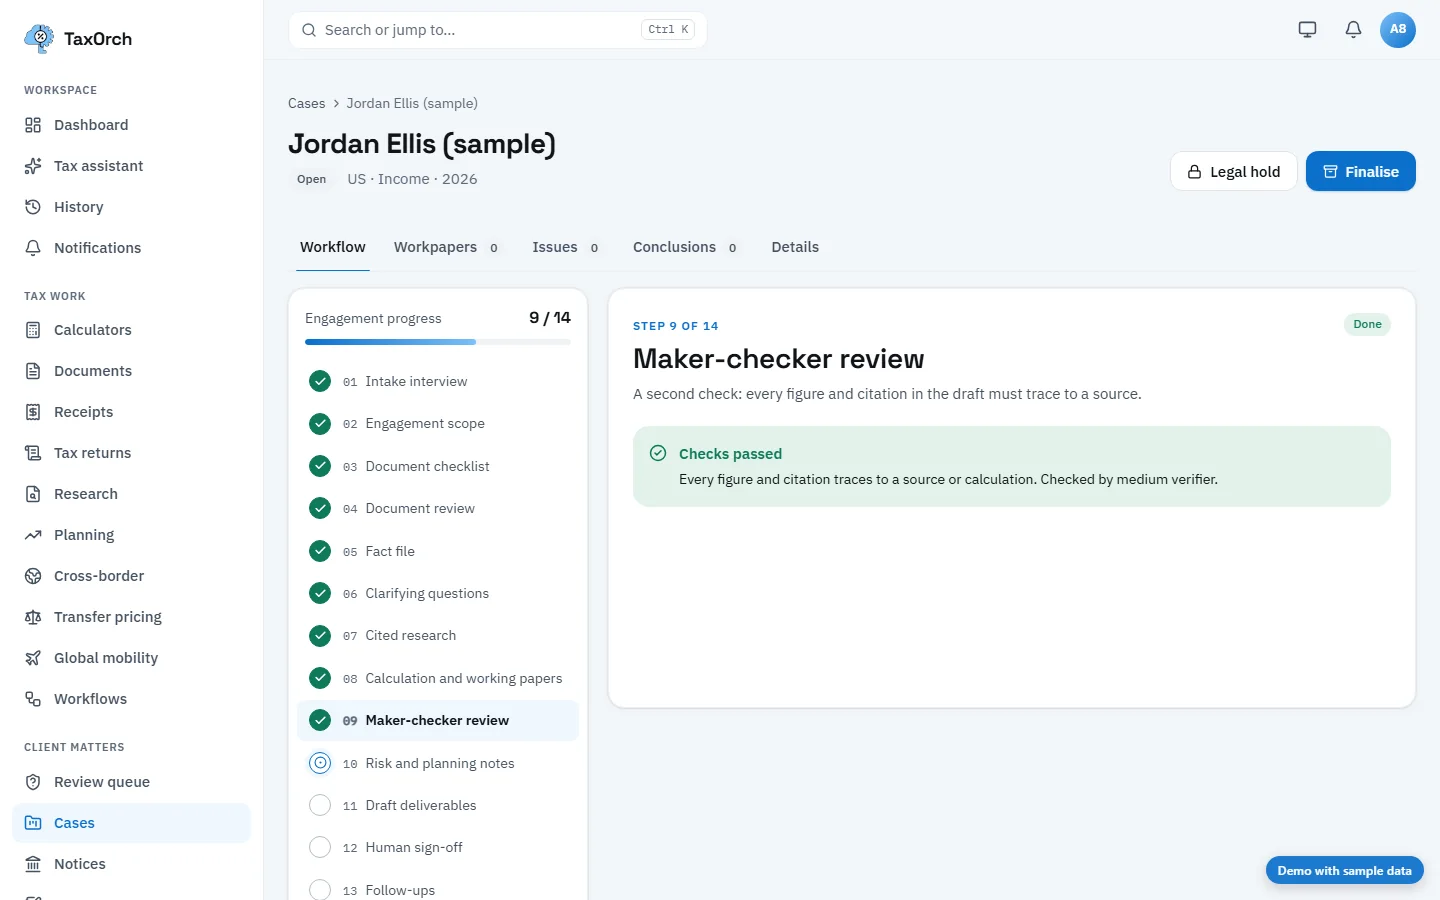Switch to the Conclusions tab
1440x900 pixels.
point(686,247)
